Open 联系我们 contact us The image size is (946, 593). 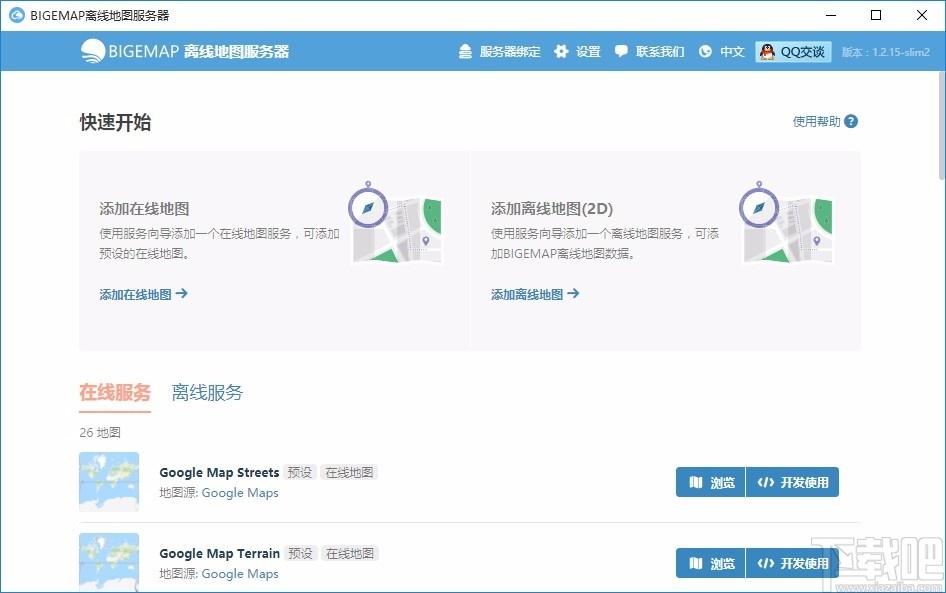click(x=649, y=52)
